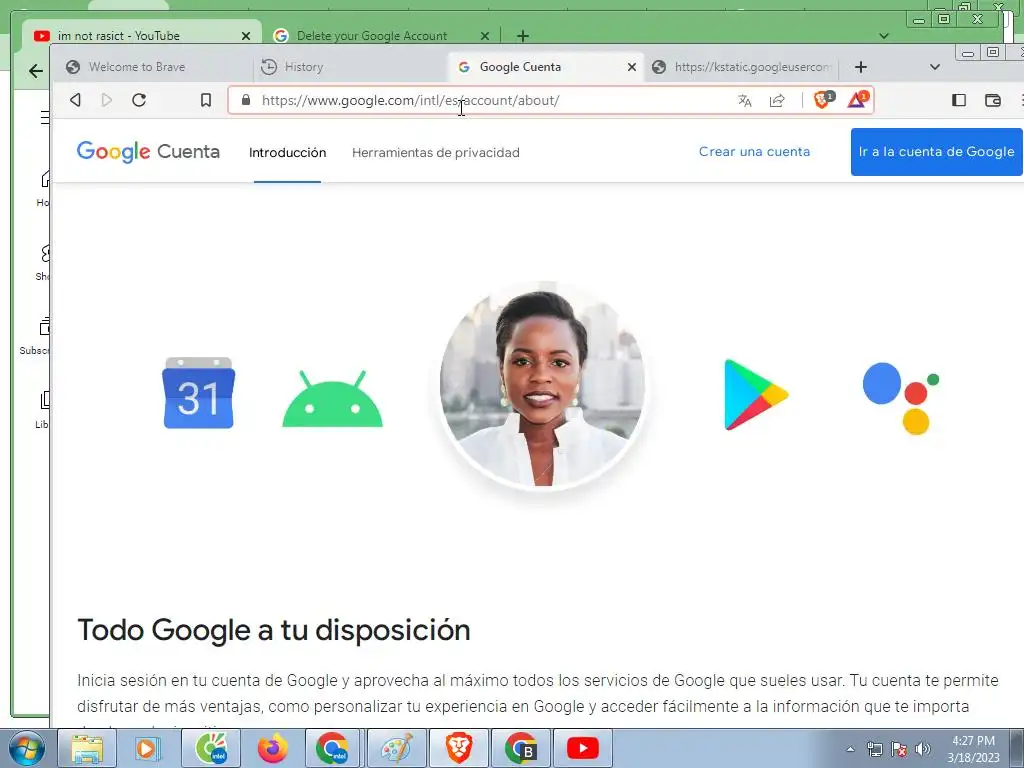This screenshot has height=768, width=1024.
Task: Click Crear una cuenta link
Action: (754, 152)
